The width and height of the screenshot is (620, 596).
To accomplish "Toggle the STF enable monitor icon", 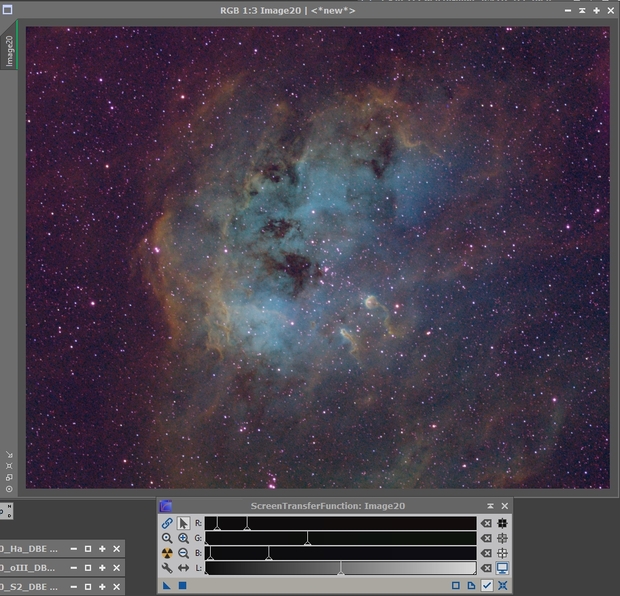I will point(502,568).
